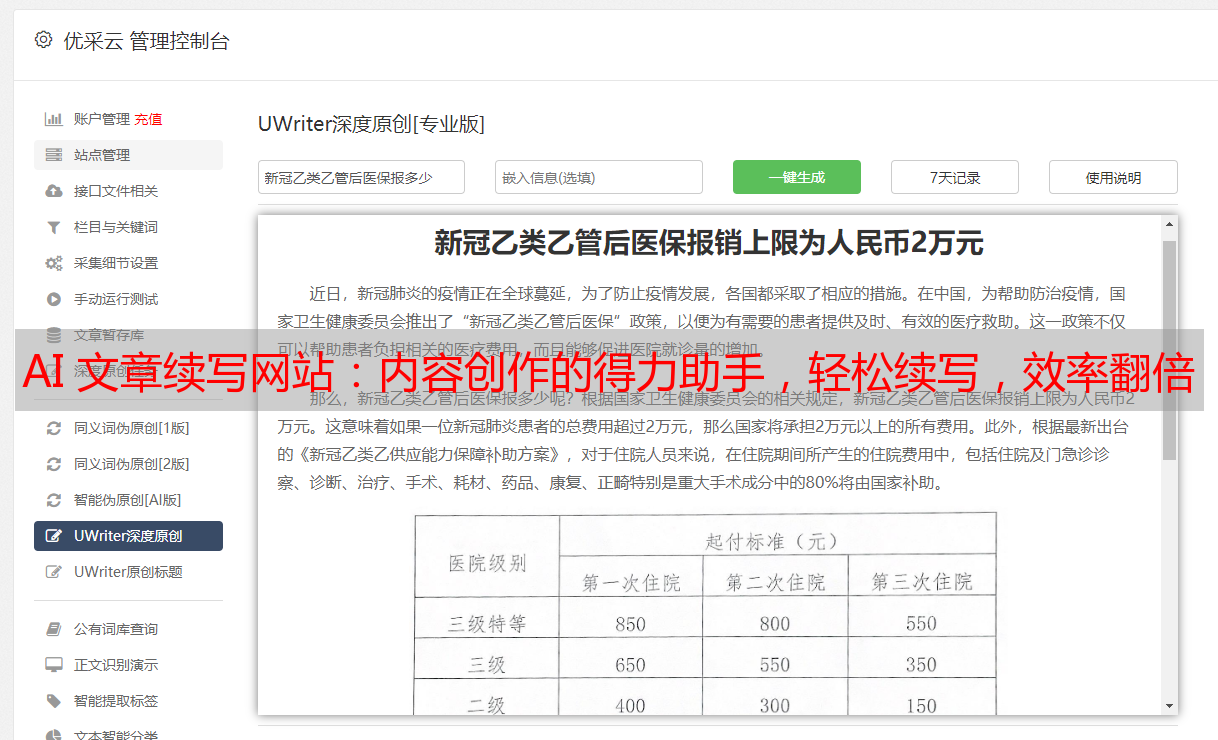Click the green 一键生成 button
Image resolution: width=1218 pixels, height=740 pixels.
(x=796, y=177)
